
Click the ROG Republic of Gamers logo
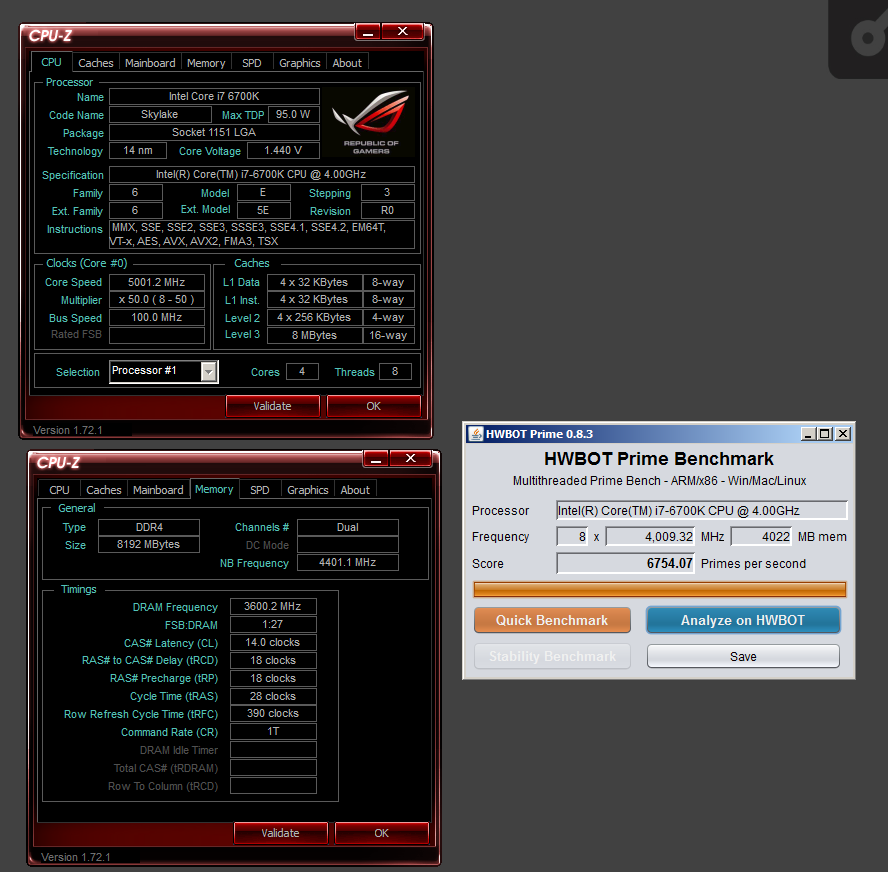click(x=371, y=122)
